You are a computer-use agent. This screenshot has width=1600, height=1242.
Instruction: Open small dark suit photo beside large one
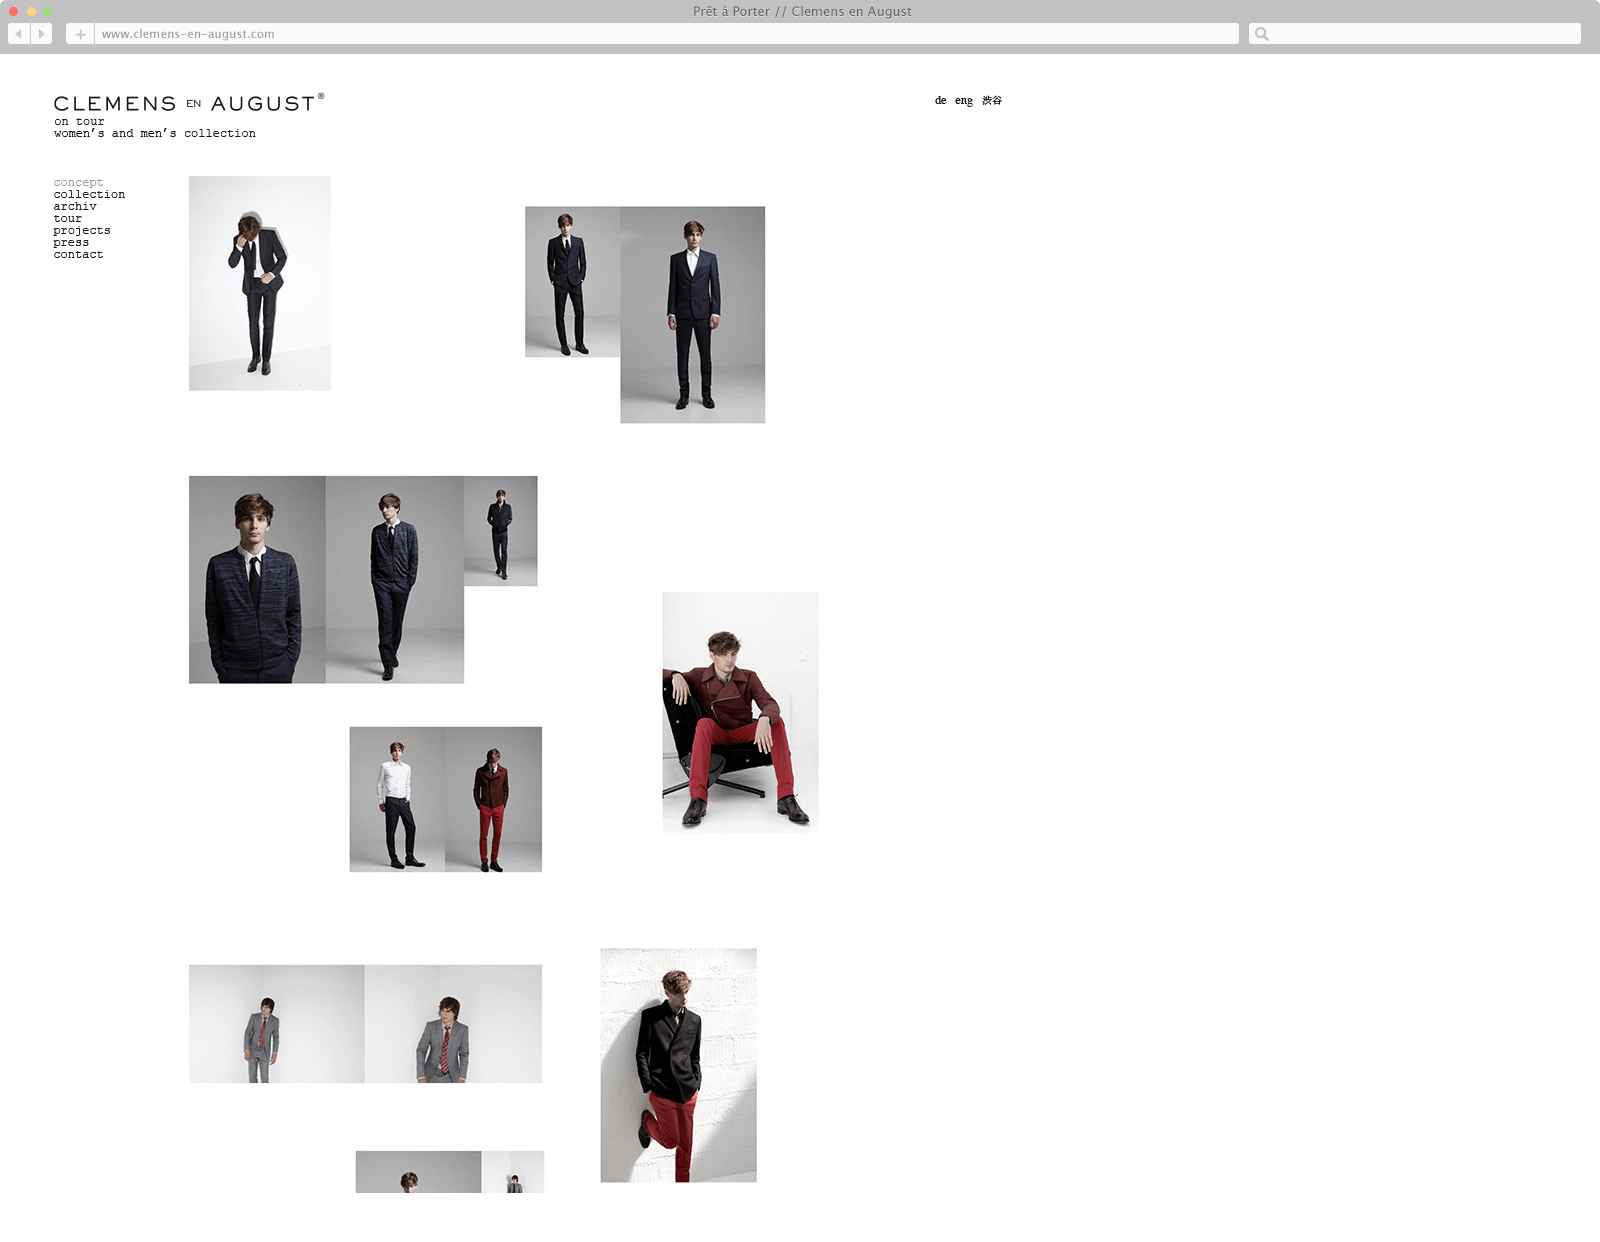tap(572, 282)
